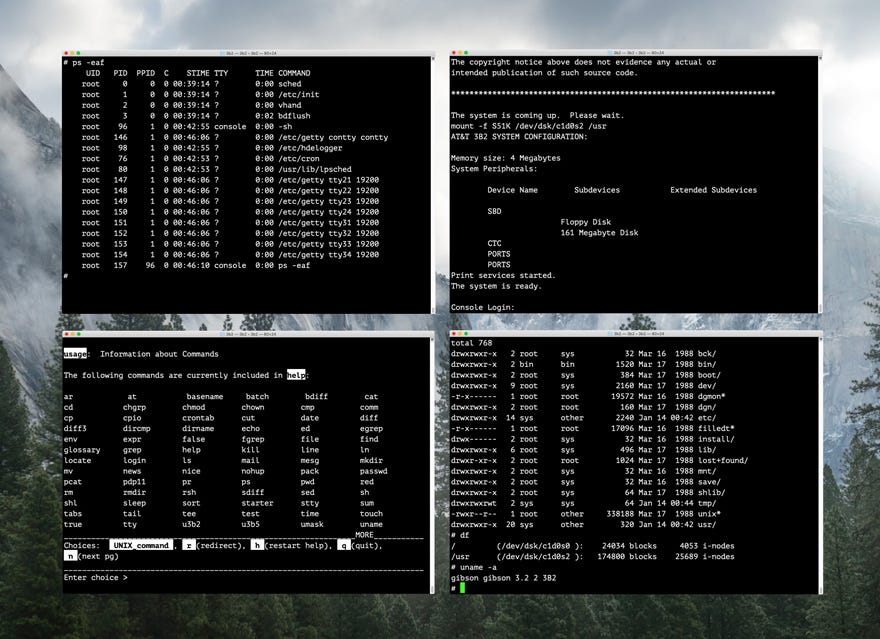Viewport: 880px width, 639px height.
Task: Select the q (quit) choice
Action: 344,546
